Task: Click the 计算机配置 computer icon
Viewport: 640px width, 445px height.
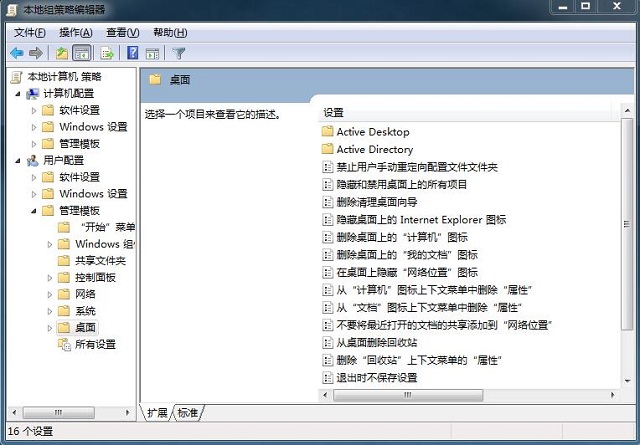Action: [32, 93]
